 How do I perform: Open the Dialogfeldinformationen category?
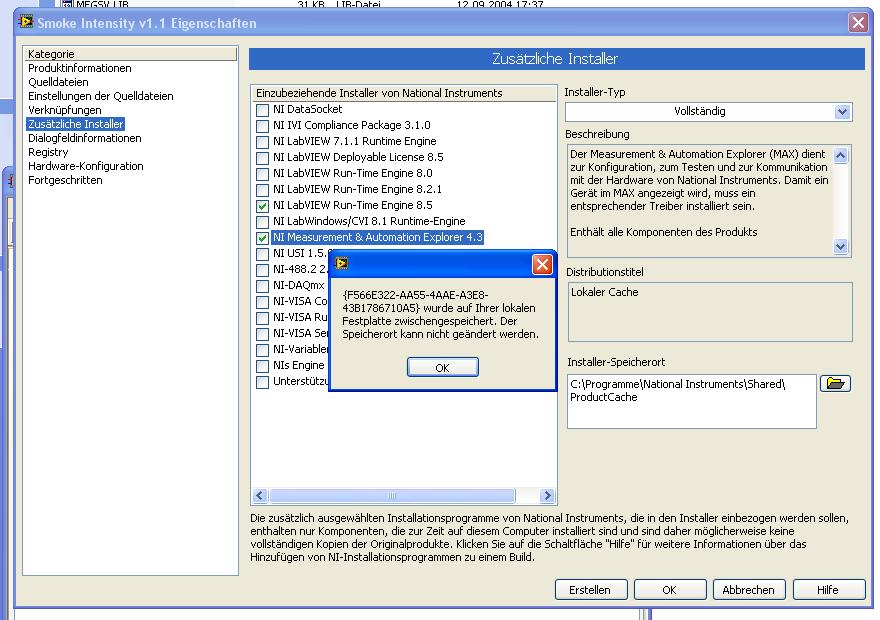pyautogui.click(x=85, y=138)
